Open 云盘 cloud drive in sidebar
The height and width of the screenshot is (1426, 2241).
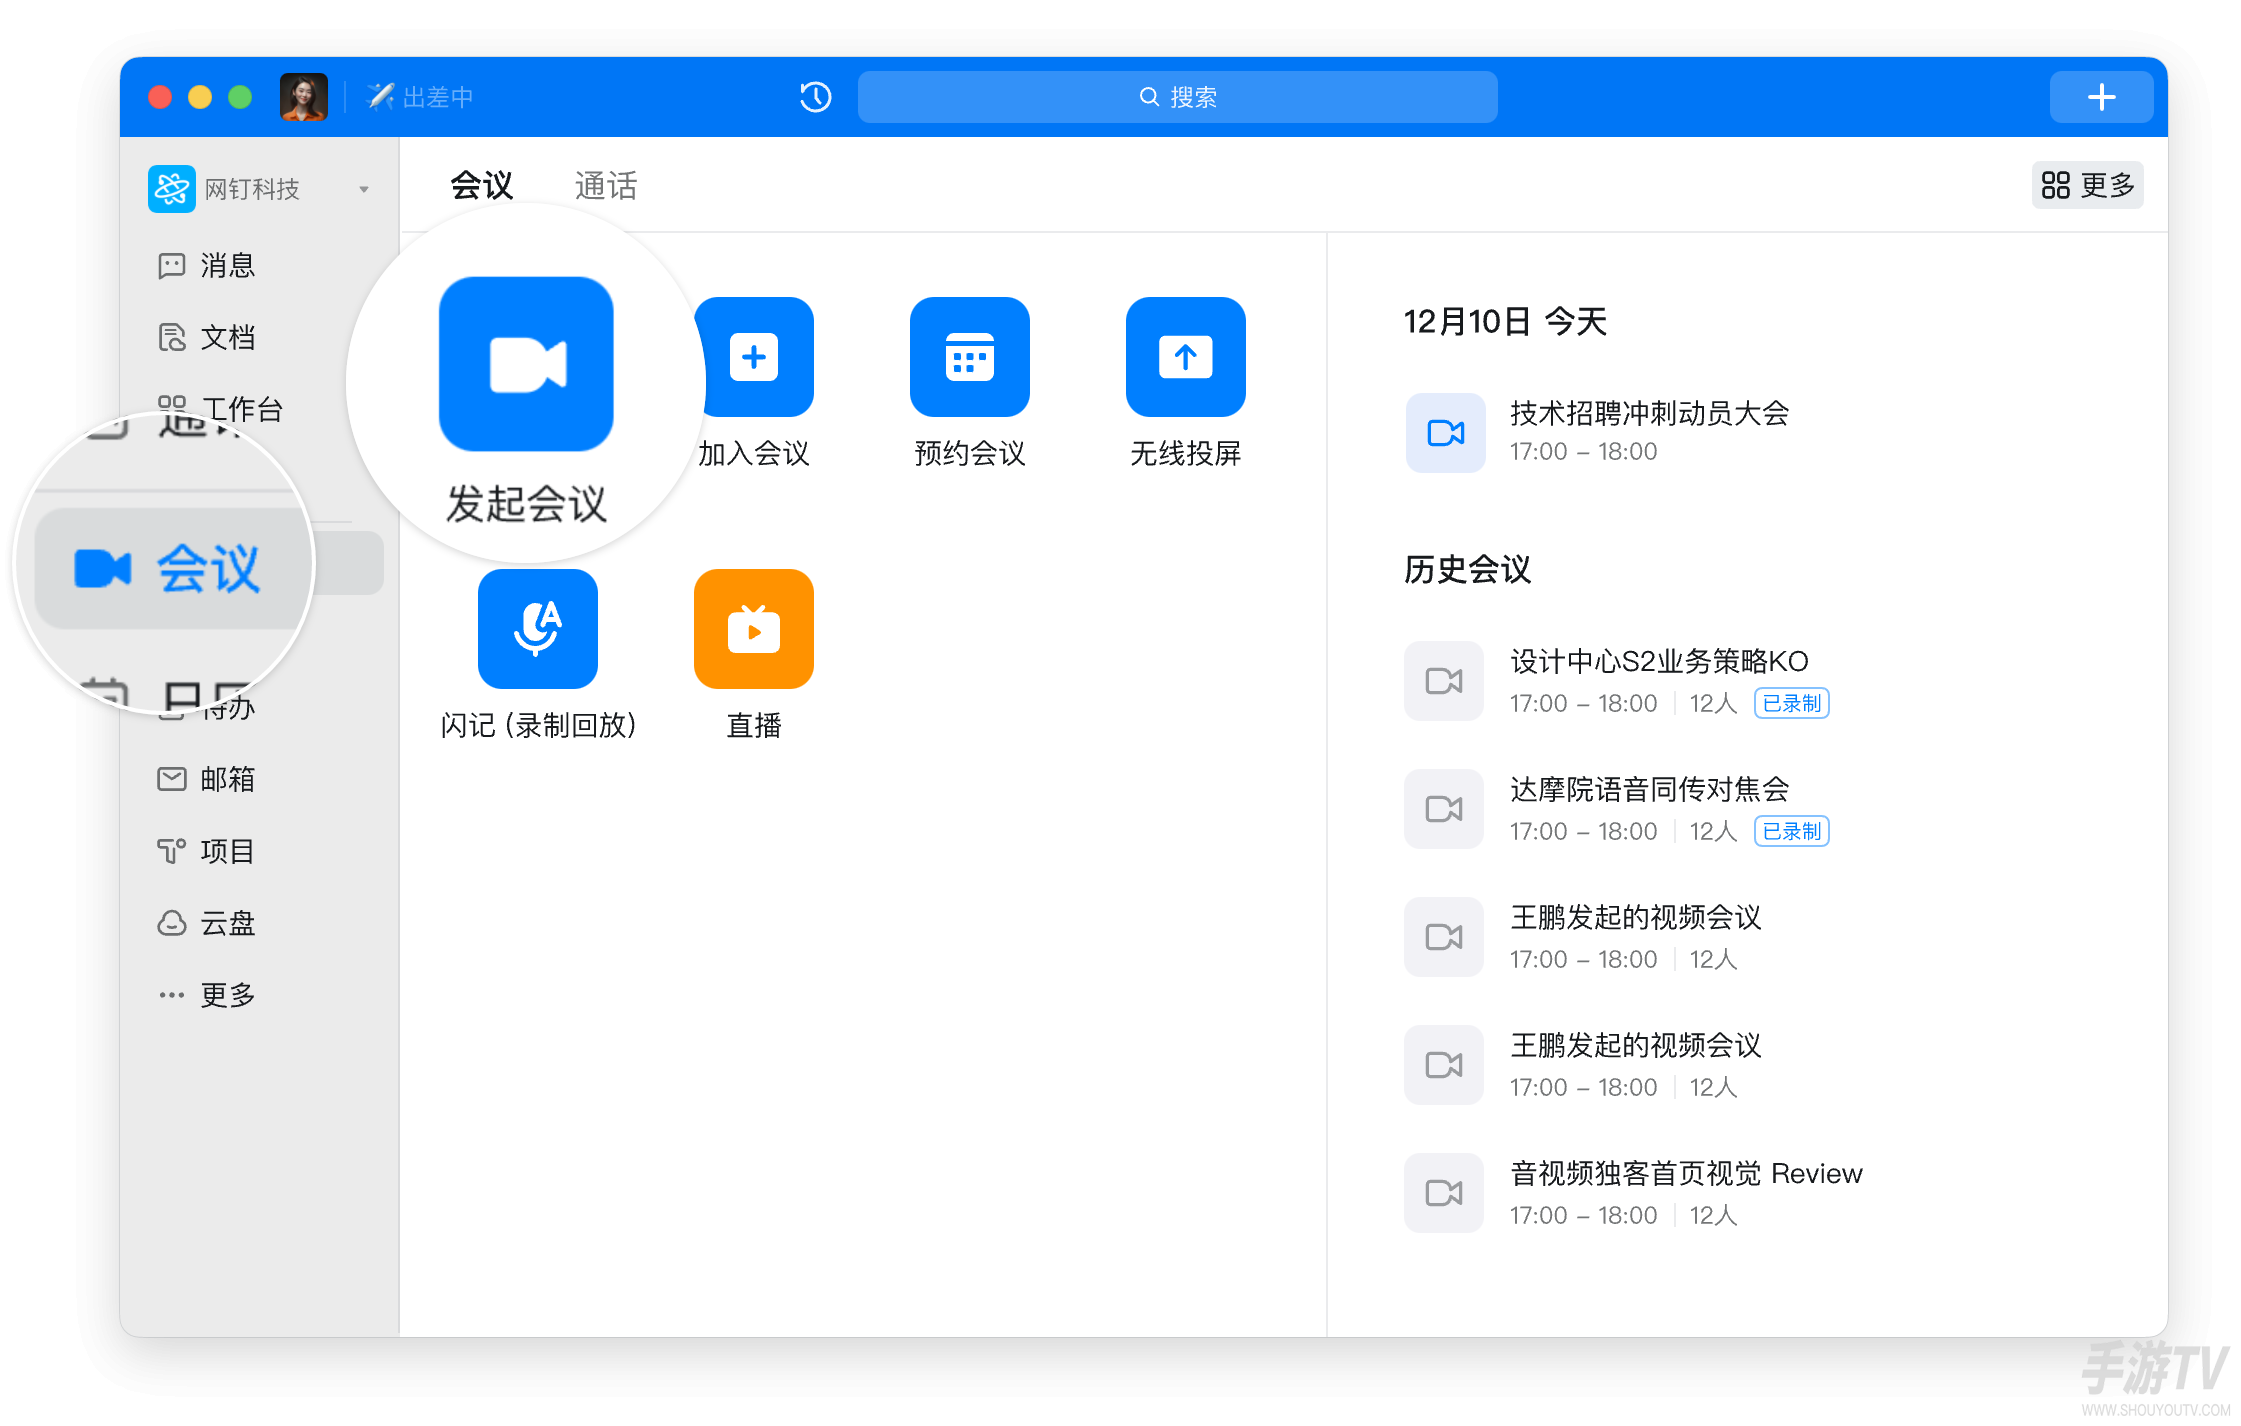click(x=207, y=923)
